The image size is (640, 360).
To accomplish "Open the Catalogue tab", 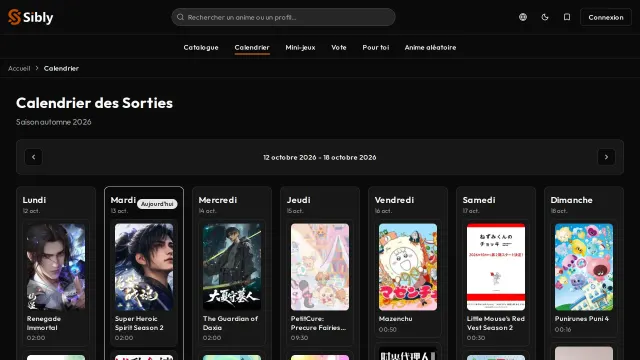I will click(x=201, y=47).
